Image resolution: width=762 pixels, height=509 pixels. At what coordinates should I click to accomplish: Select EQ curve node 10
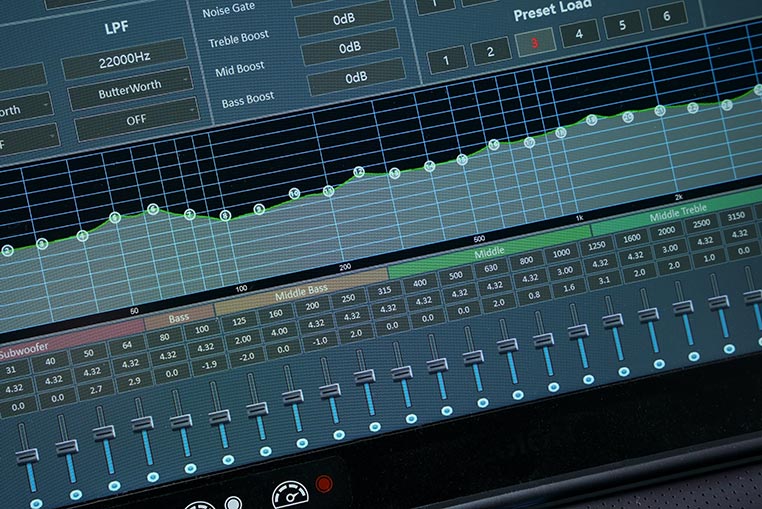coord(294,193)
